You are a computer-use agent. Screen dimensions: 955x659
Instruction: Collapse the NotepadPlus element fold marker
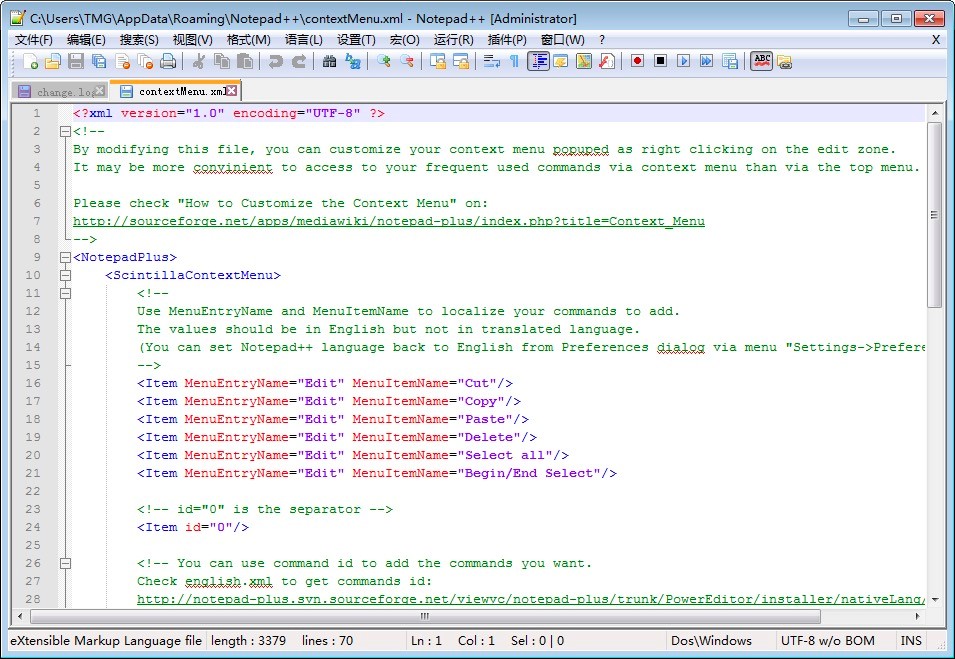pos(65,257)
